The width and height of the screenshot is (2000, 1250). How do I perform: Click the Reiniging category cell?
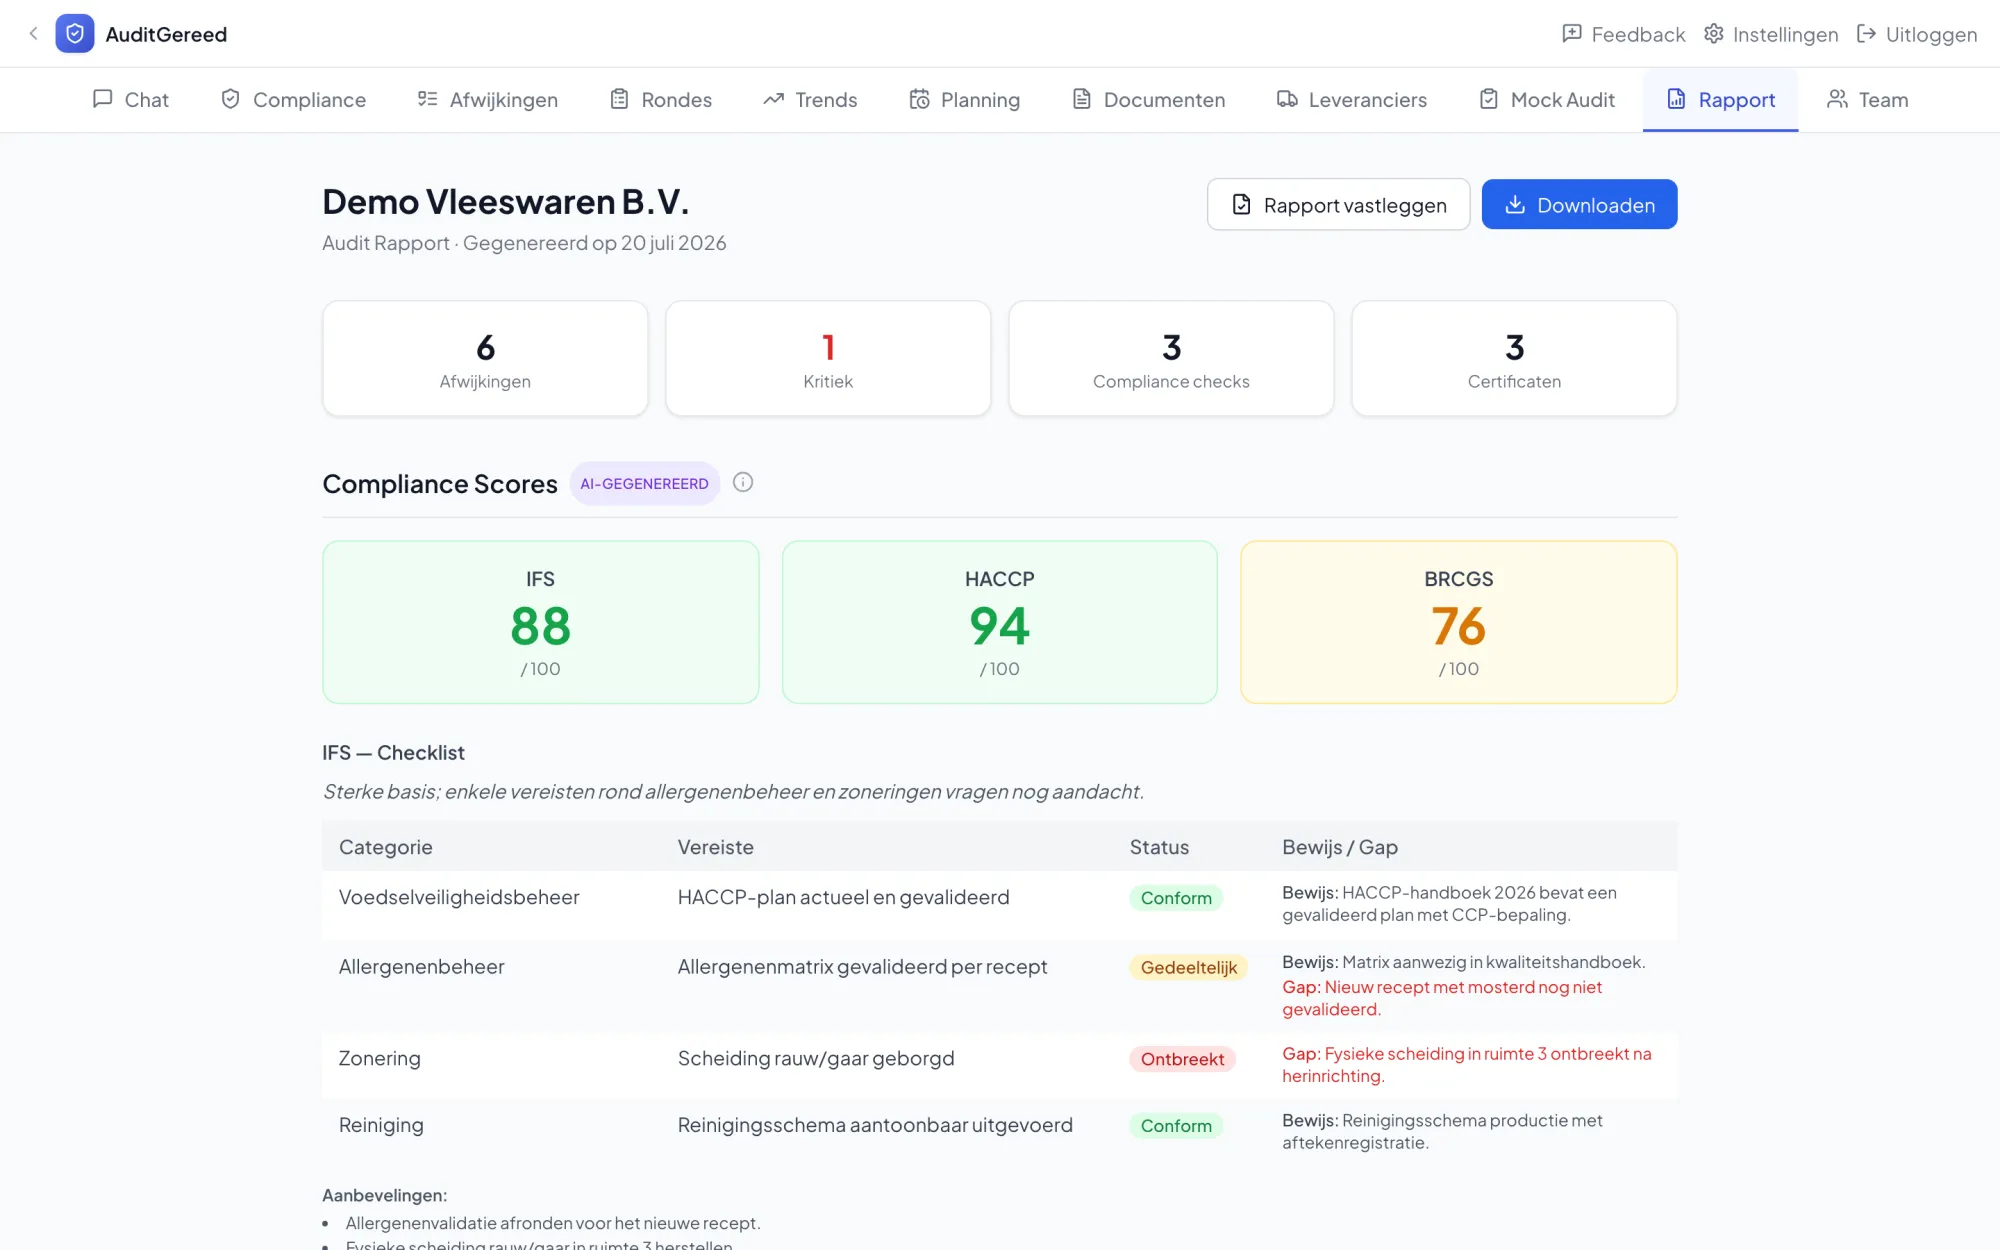[381, 1125]
